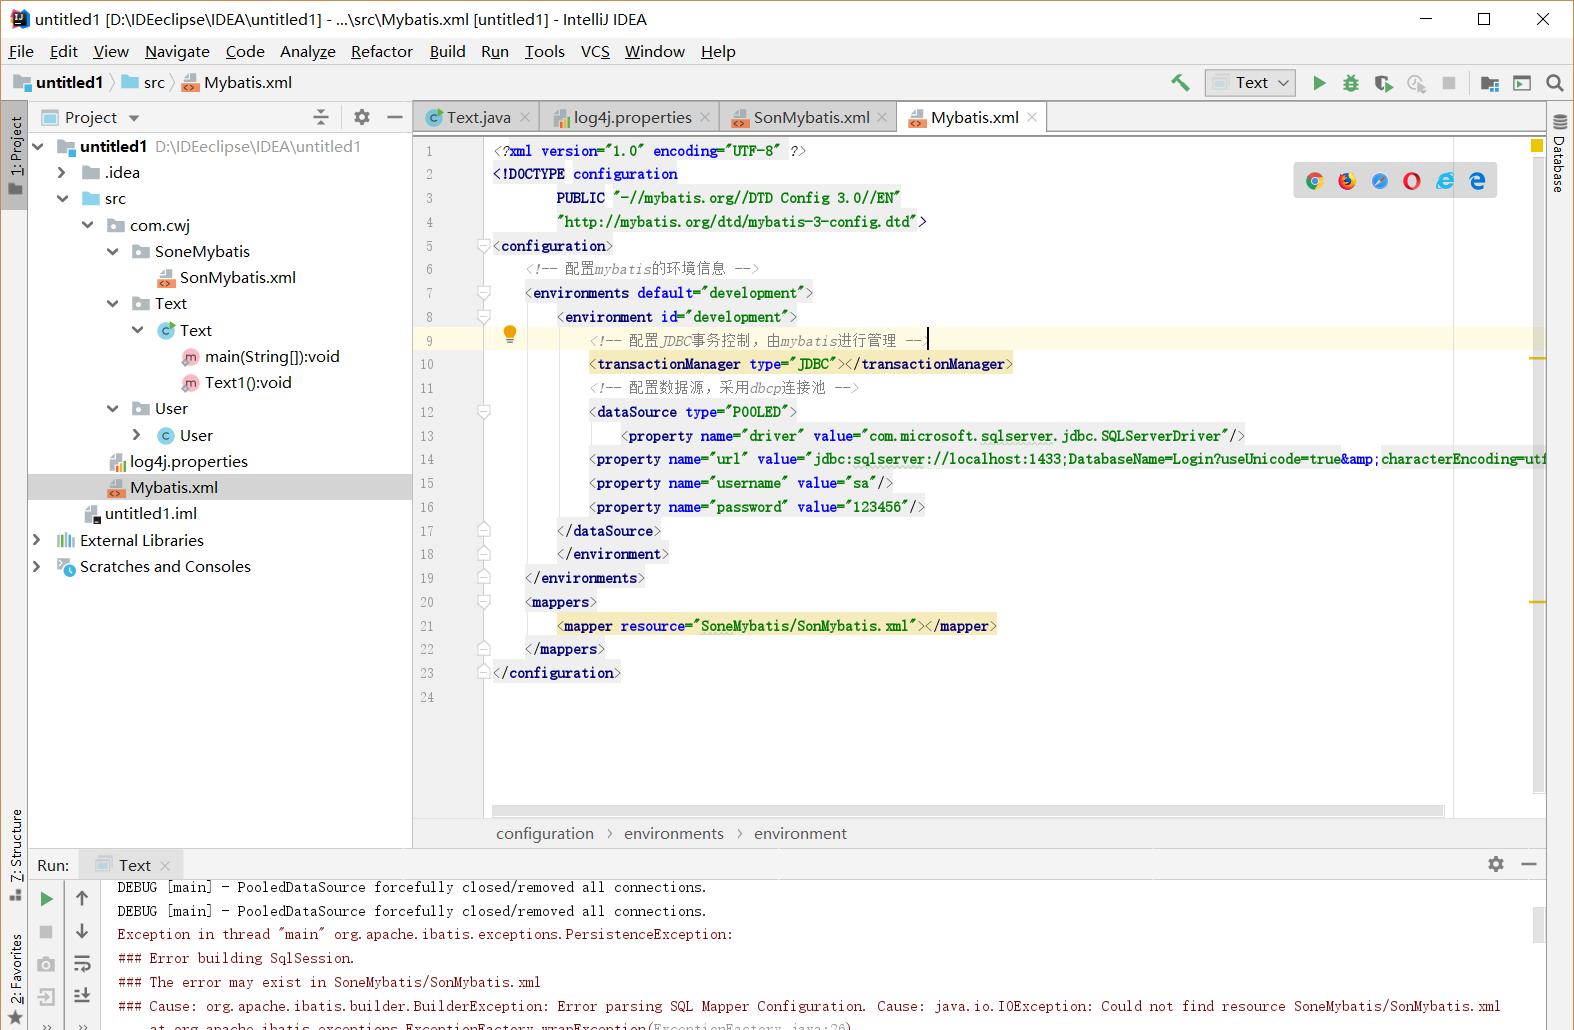The width and height of the screenshot is (1574, 1030).
Task: Hide the Project panel with minus icon
Action: click(x=395, y=117)
